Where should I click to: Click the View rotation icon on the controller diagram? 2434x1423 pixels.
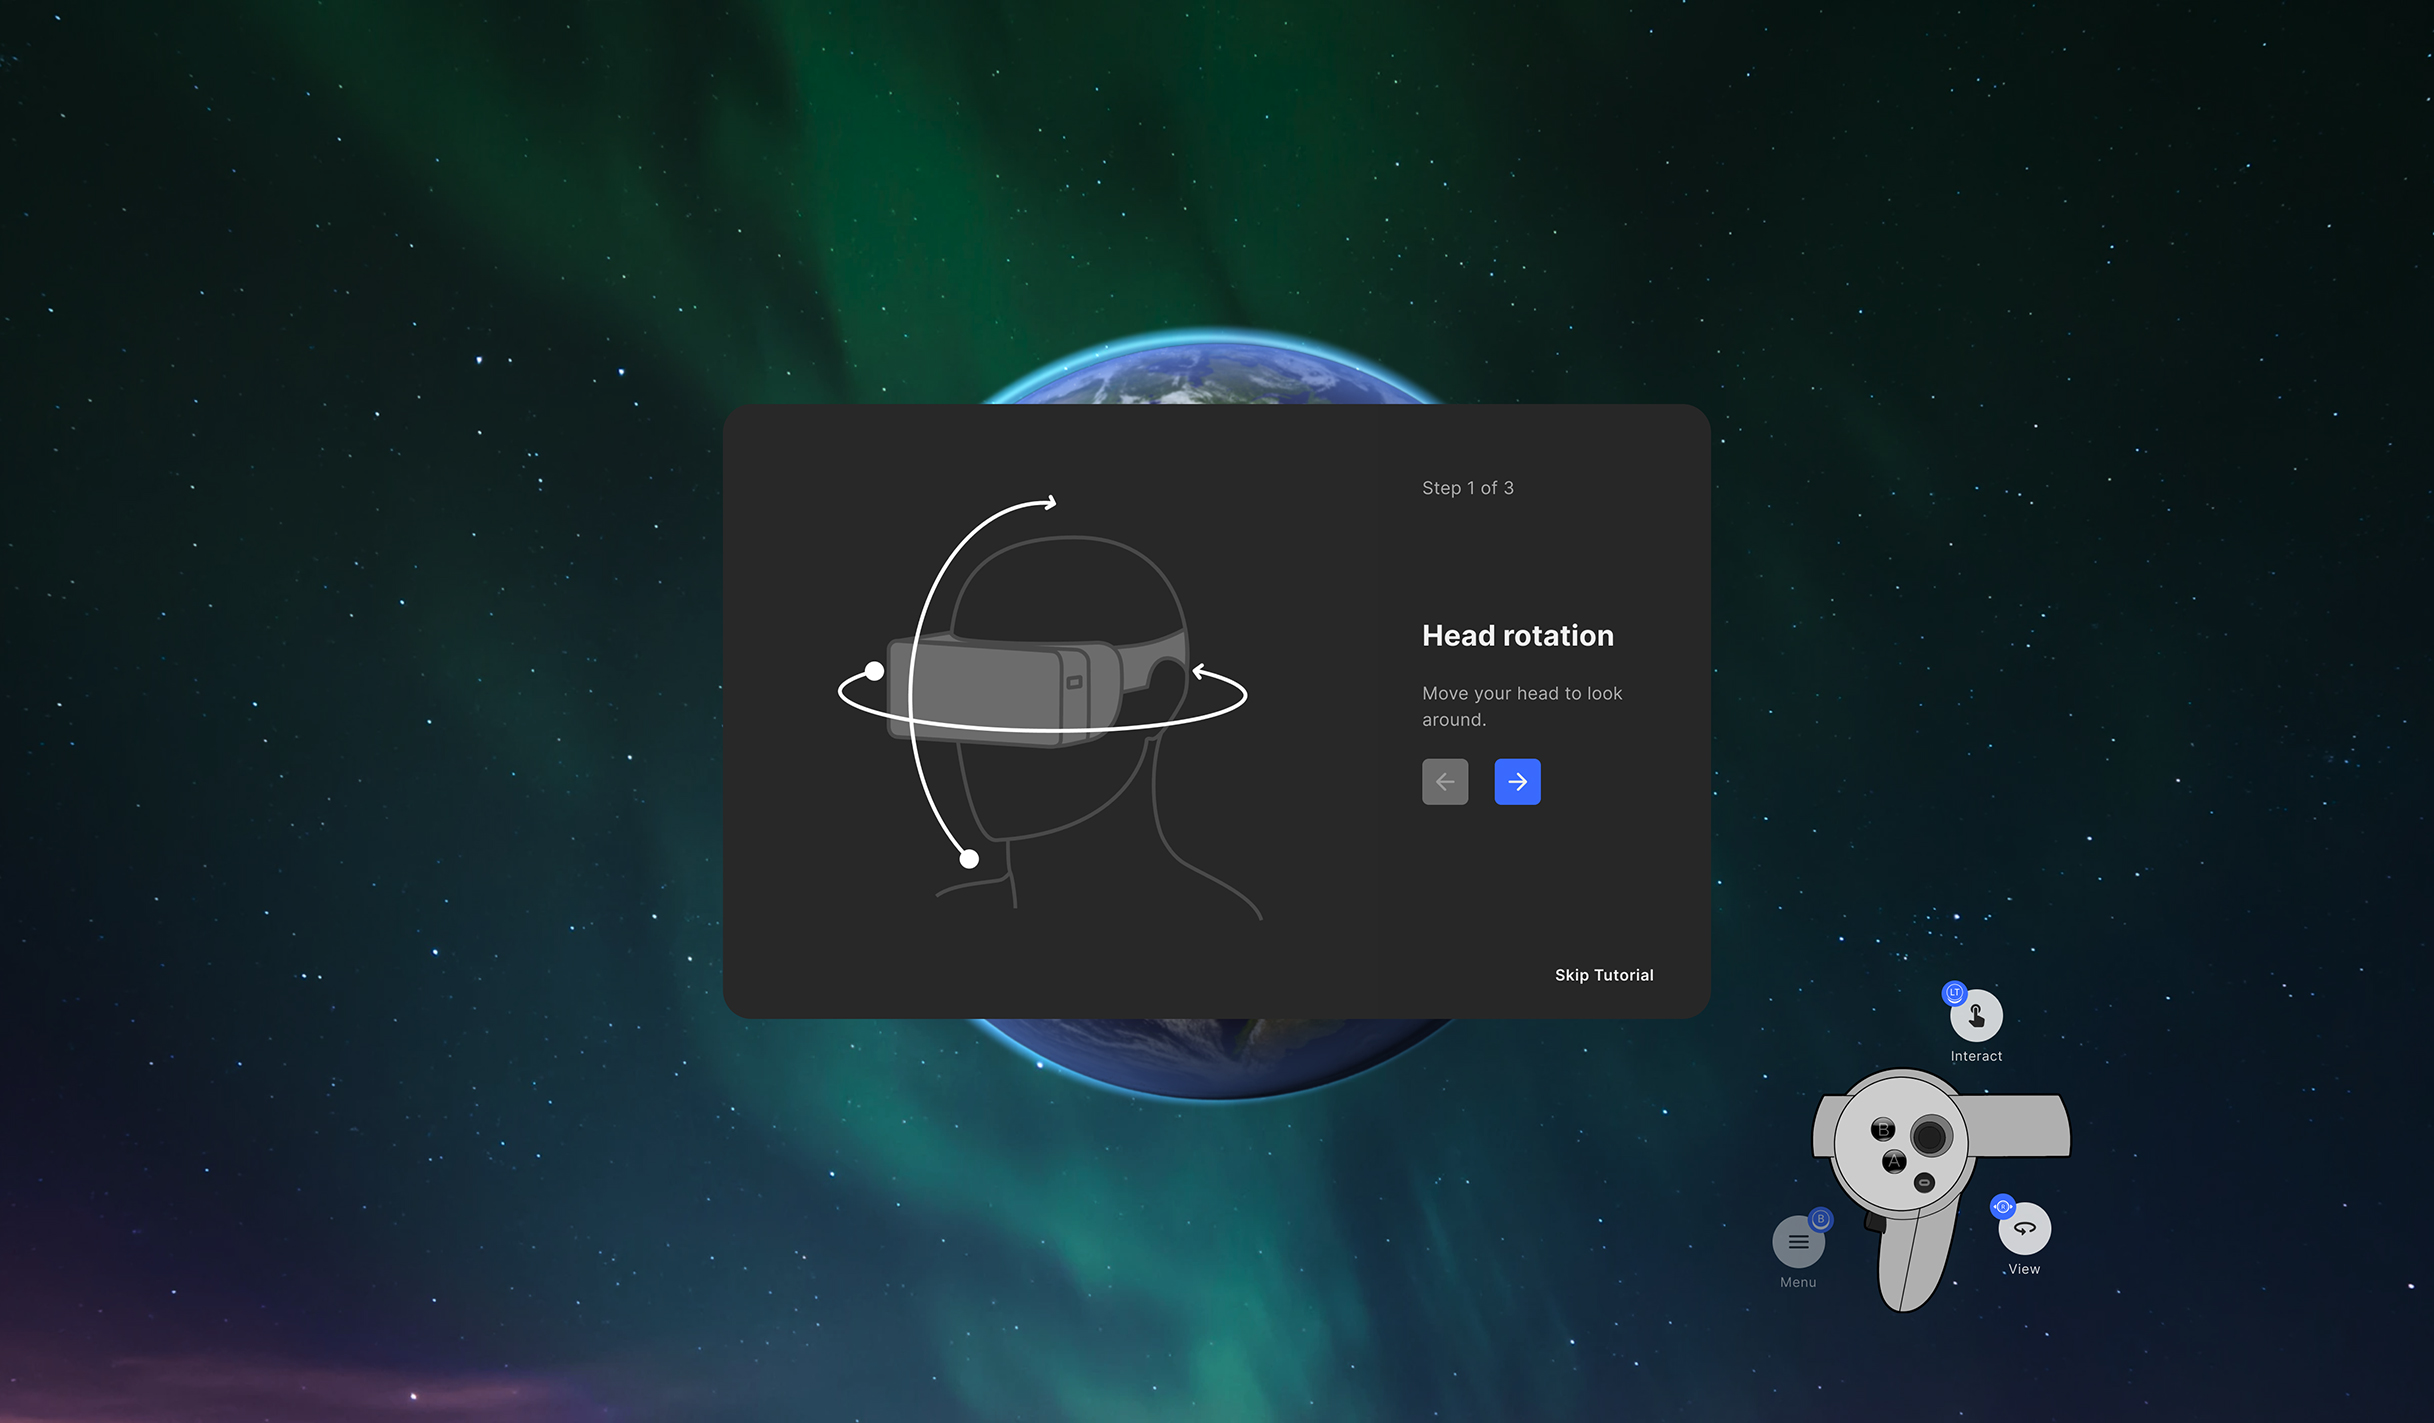tap(2025, 1227)
